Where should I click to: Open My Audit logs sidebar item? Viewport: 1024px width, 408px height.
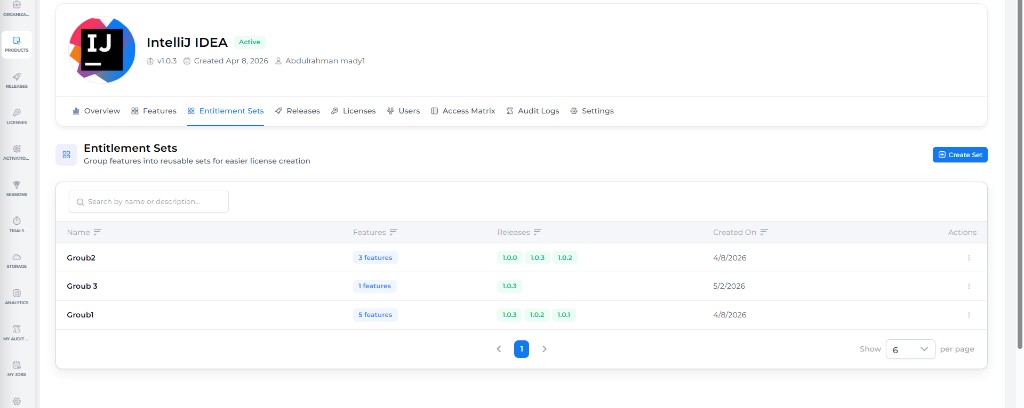pos(16,333)
